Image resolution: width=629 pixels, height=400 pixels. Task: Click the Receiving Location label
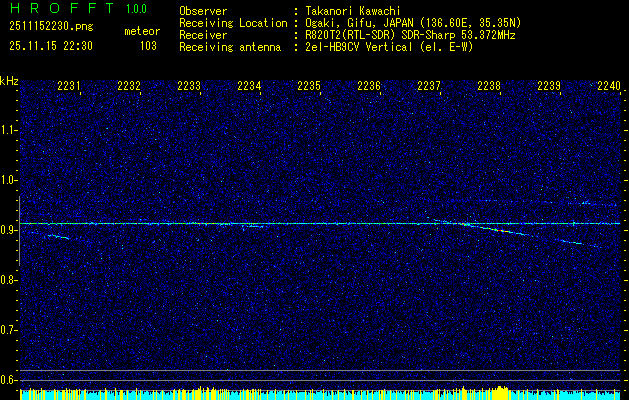[233, 23]
